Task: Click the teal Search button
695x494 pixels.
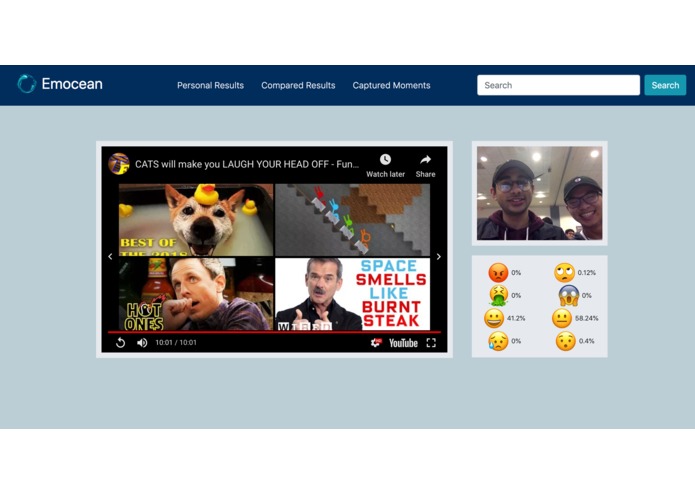Action: pyautogui.click(x=665, y=85)
